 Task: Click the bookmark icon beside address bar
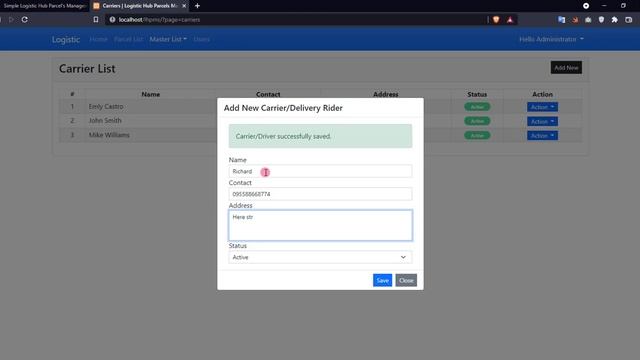tap(96, 20)
